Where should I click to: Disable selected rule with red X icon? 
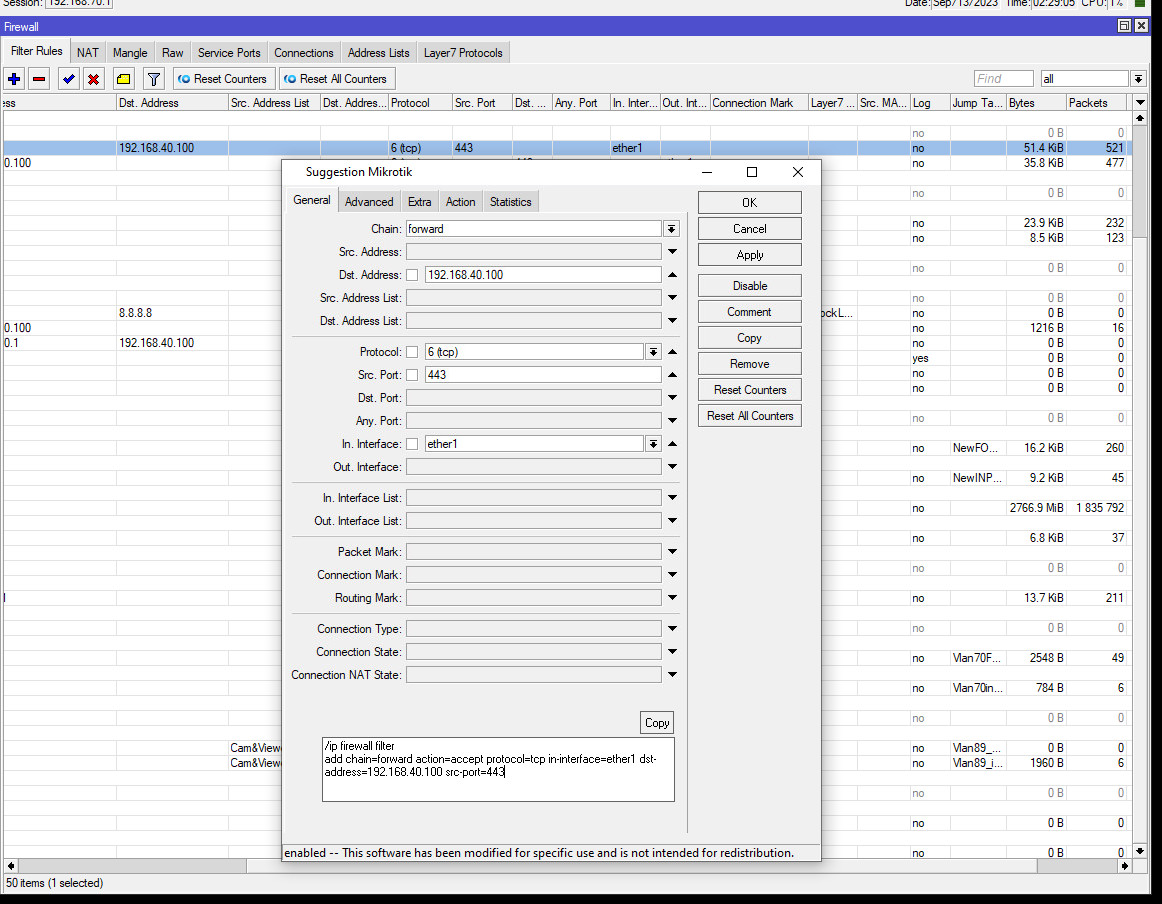point(93,79)
